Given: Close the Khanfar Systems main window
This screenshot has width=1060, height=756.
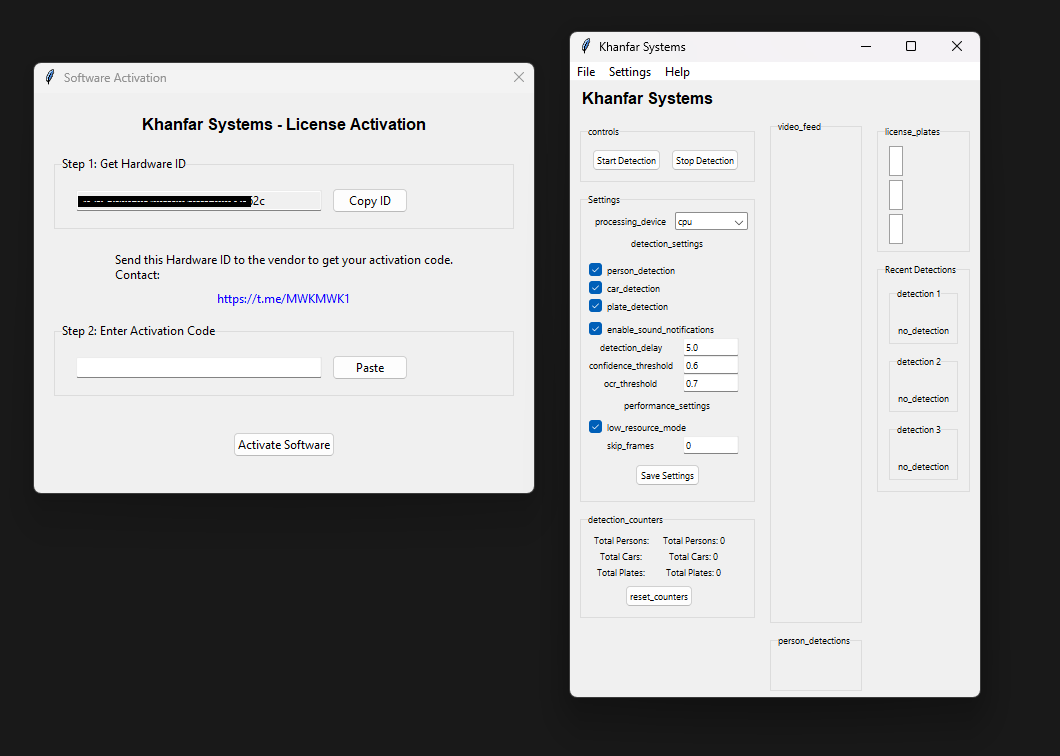Looking at the screenshot, I should click(x=957, y=46).
